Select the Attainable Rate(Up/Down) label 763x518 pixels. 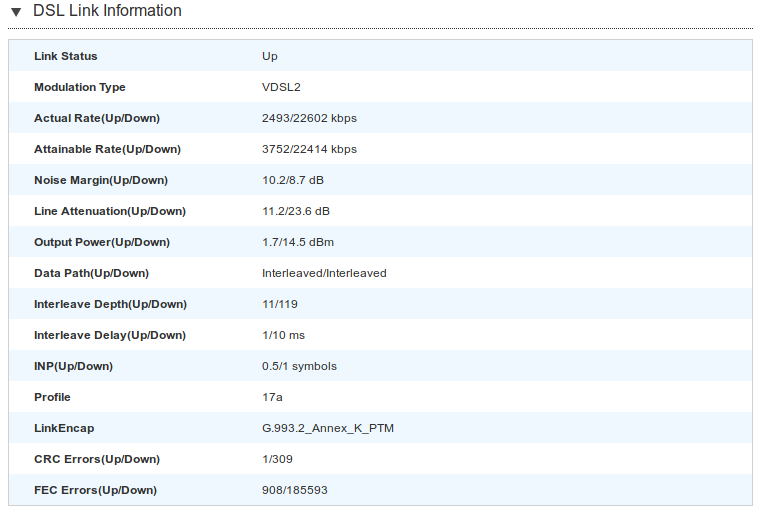click(108, 149)
